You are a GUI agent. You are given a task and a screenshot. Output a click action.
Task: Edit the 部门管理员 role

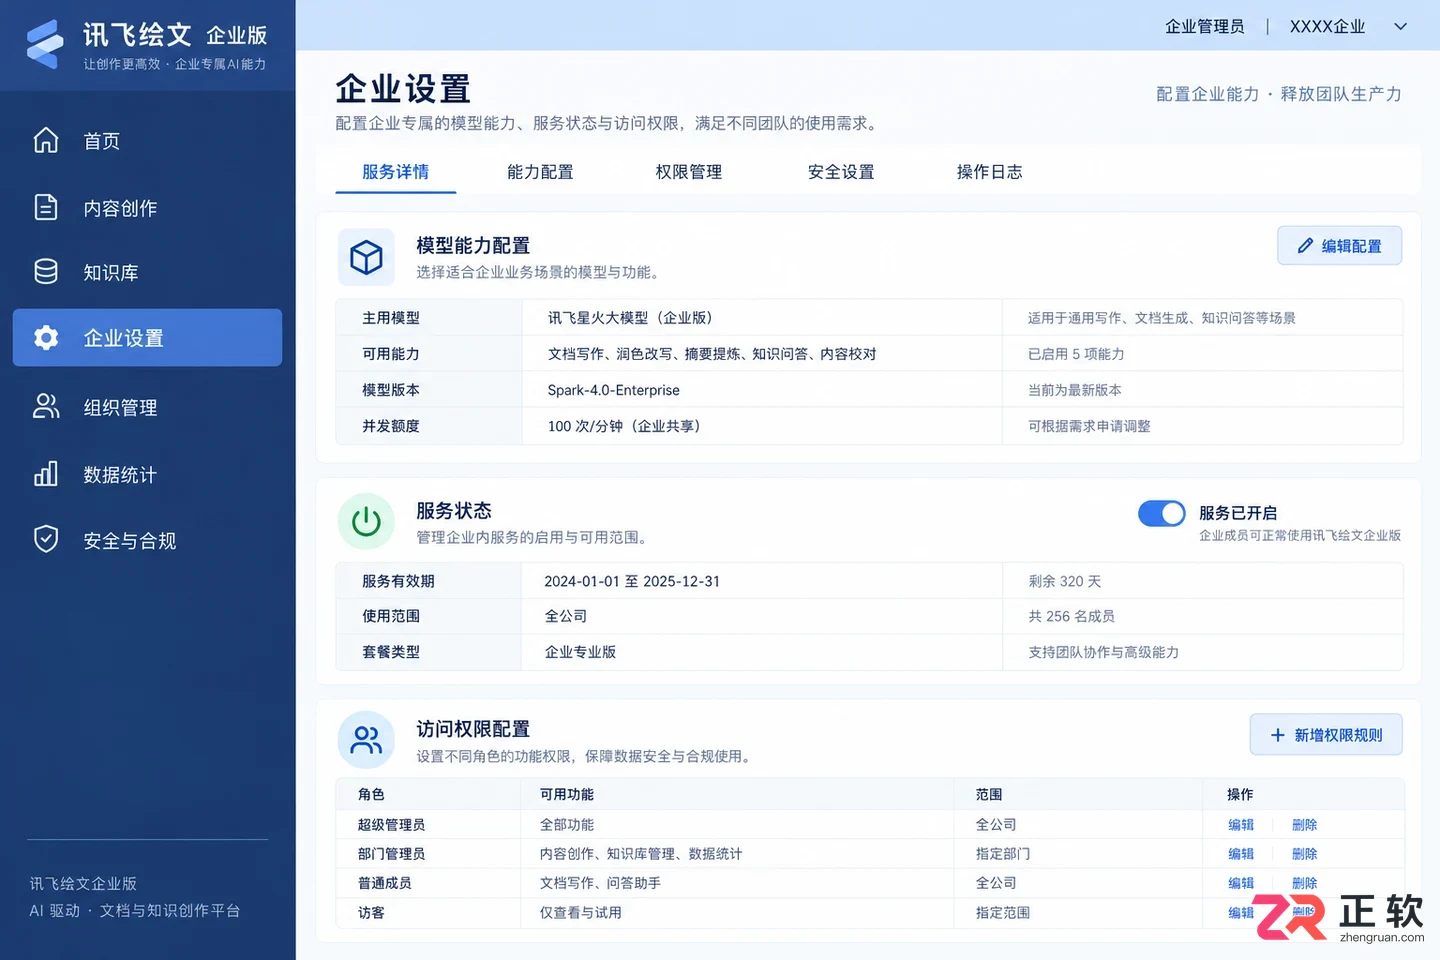1241,854
